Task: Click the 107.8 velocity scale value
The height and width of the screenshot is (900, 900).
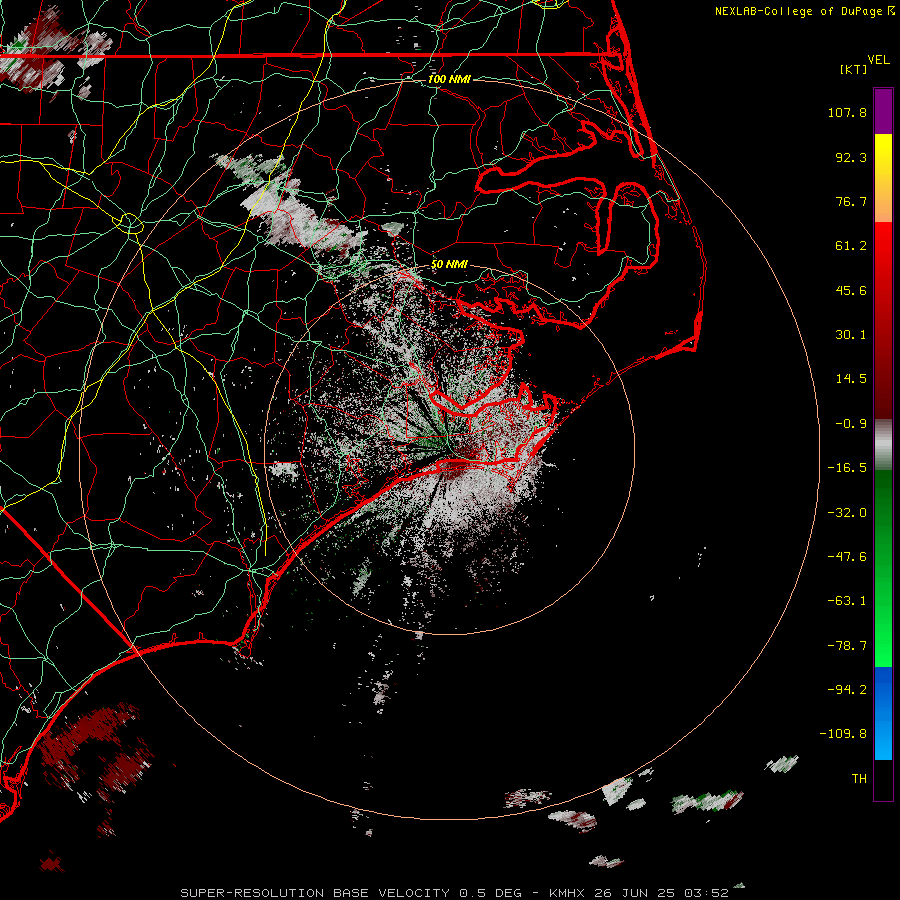Action: click(x=847, y=112)
